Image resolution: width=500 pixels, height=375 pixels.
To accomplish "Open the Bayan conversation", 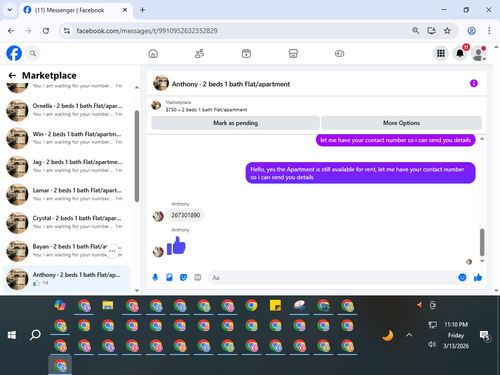I will (67, 251).
